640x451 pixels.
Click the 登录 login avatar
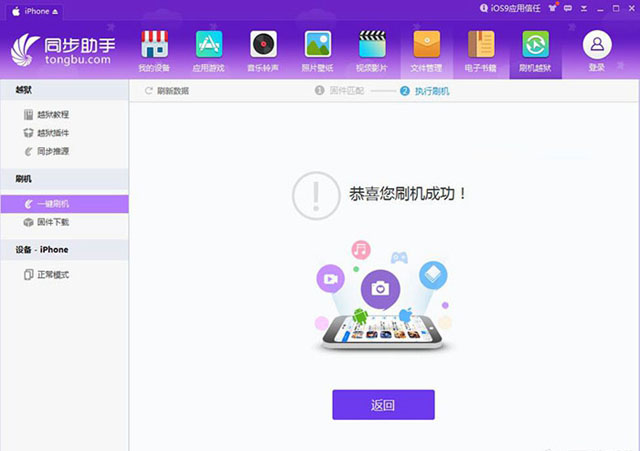[597, 51]
